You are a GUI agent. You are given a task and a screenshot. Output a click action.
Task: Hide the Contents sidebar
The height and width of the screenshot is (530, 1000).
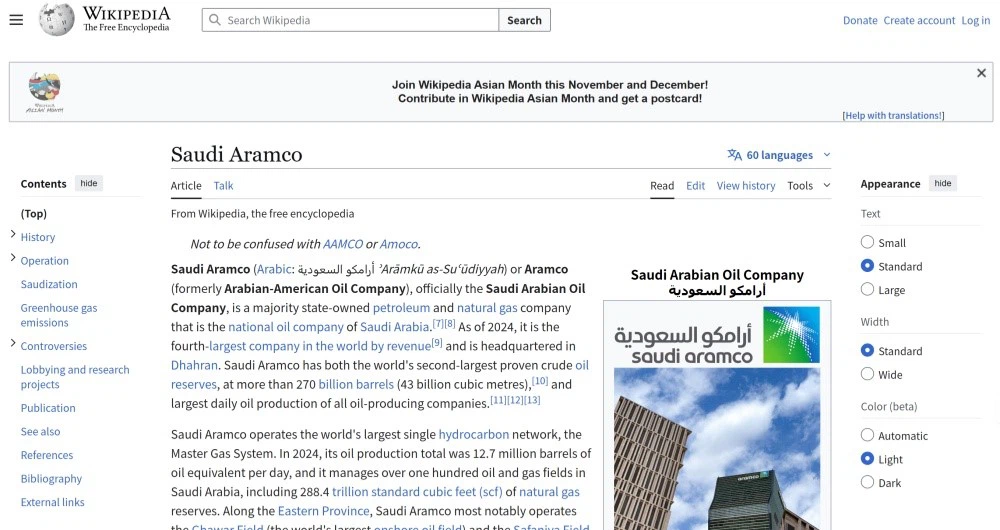(89, 183)
